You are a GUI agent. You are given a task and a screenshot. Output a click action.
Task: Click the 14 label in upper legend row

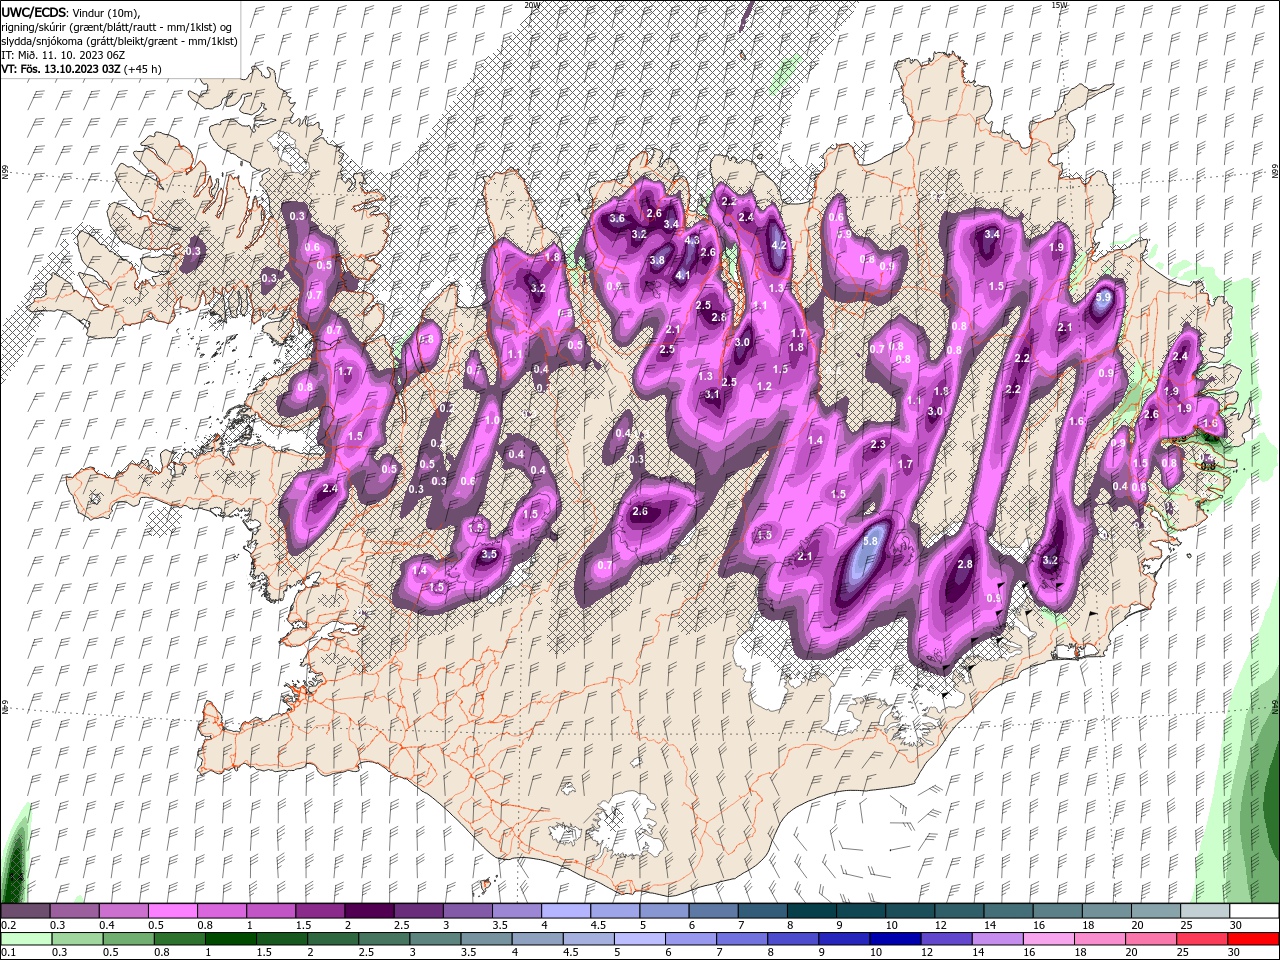pos(989,925)
